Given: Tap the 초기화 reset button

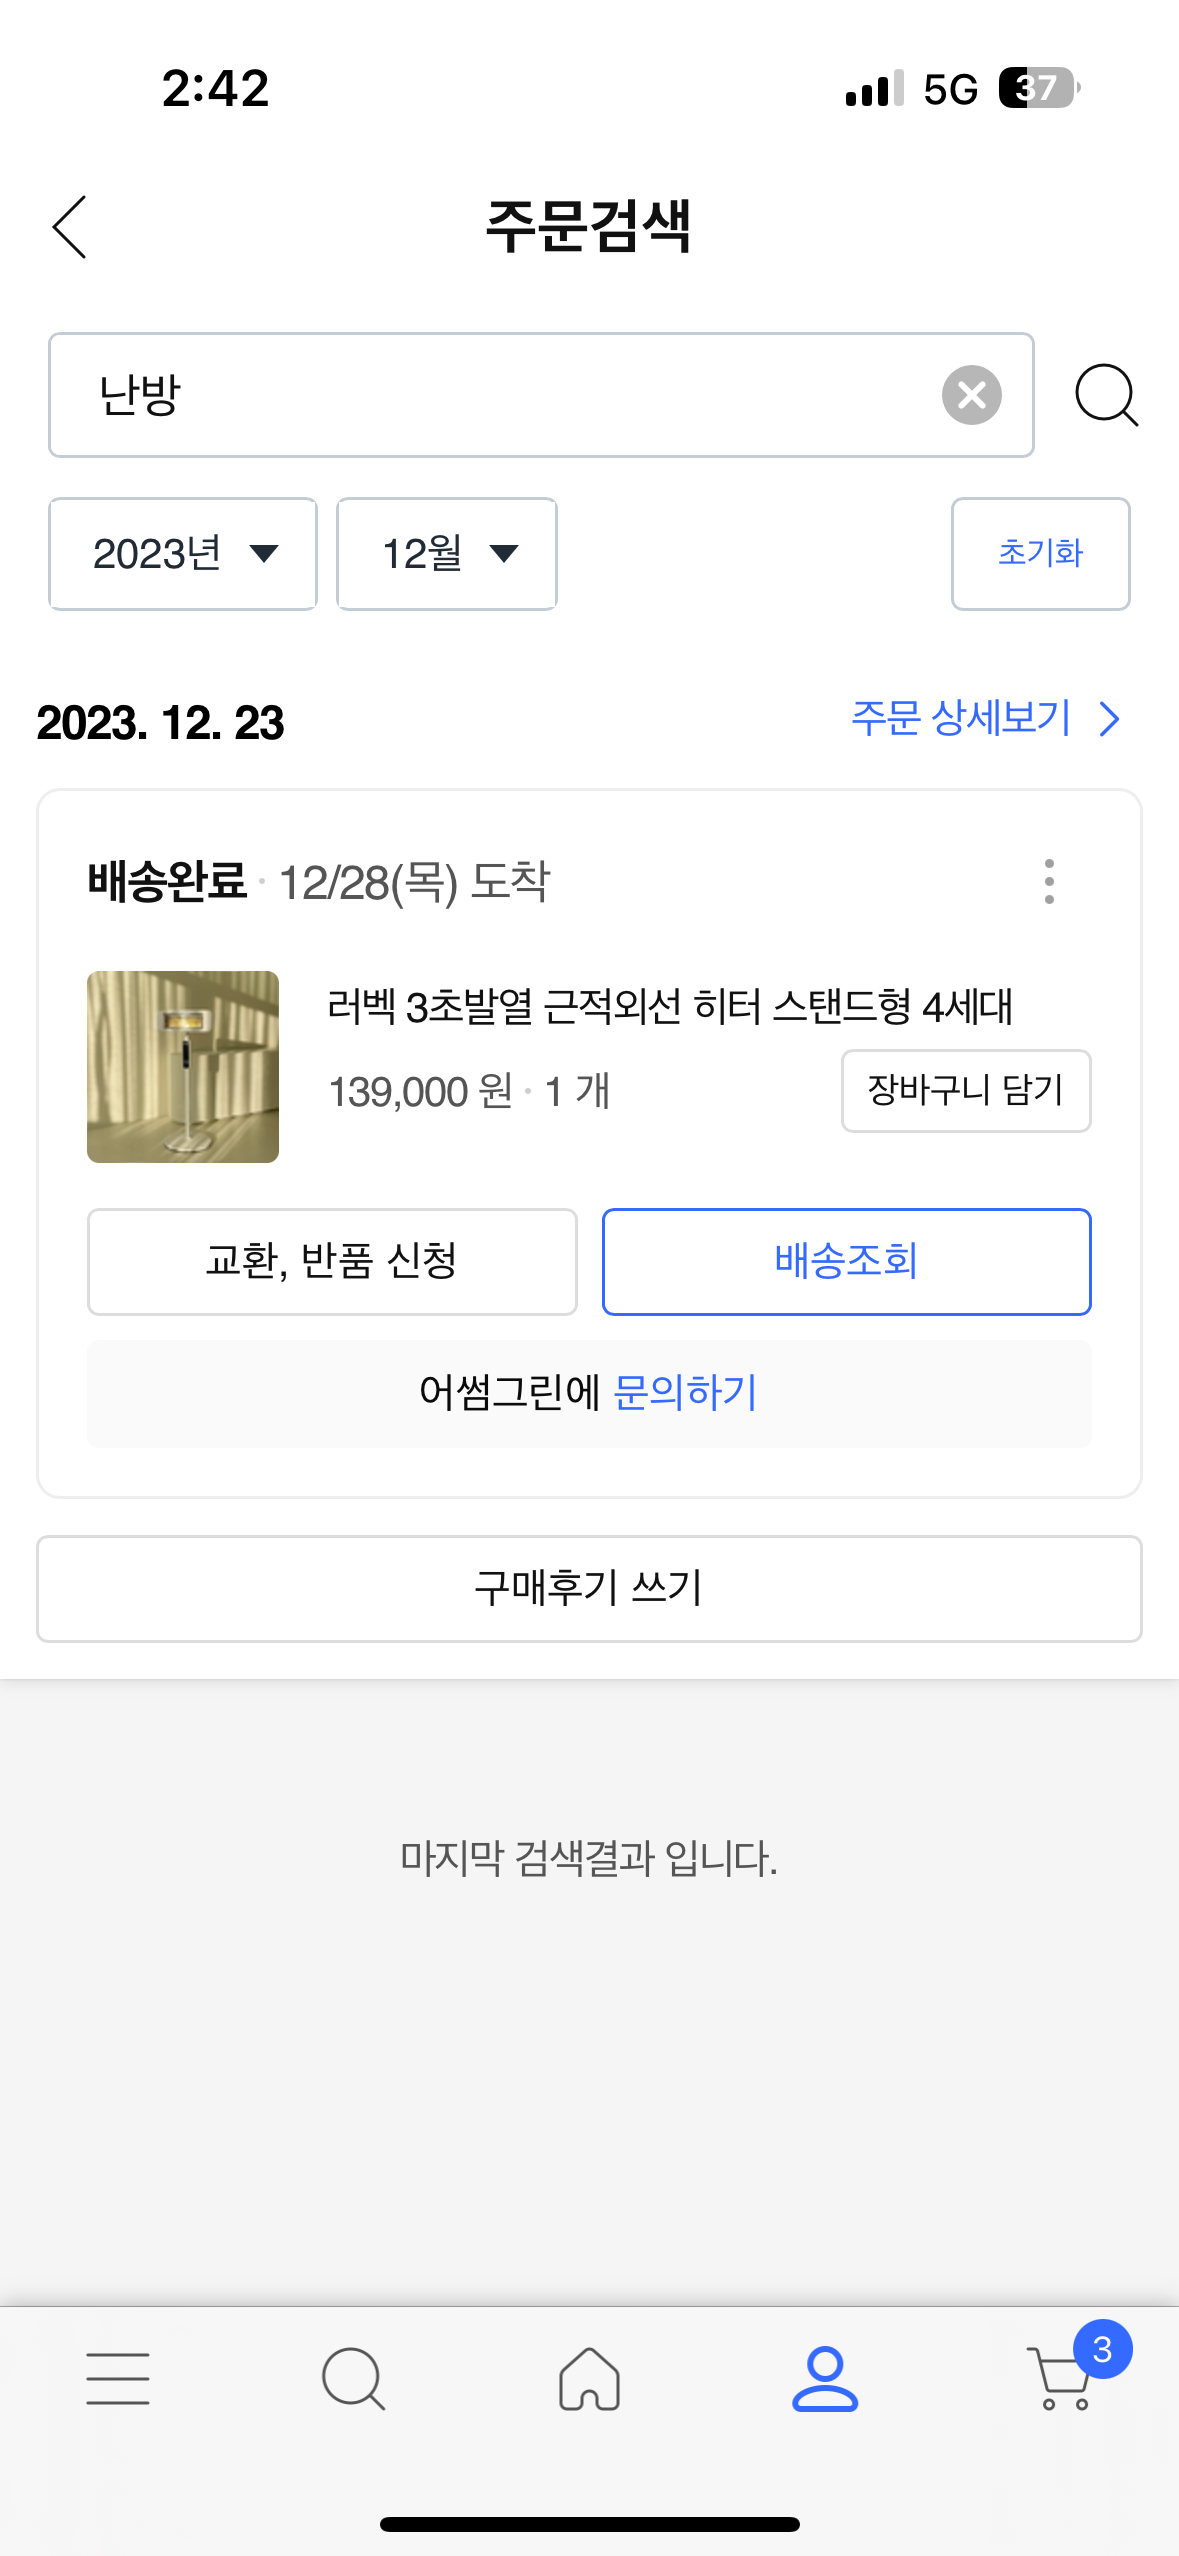Looking at the screenshot, I should [x=1040, y=554].
